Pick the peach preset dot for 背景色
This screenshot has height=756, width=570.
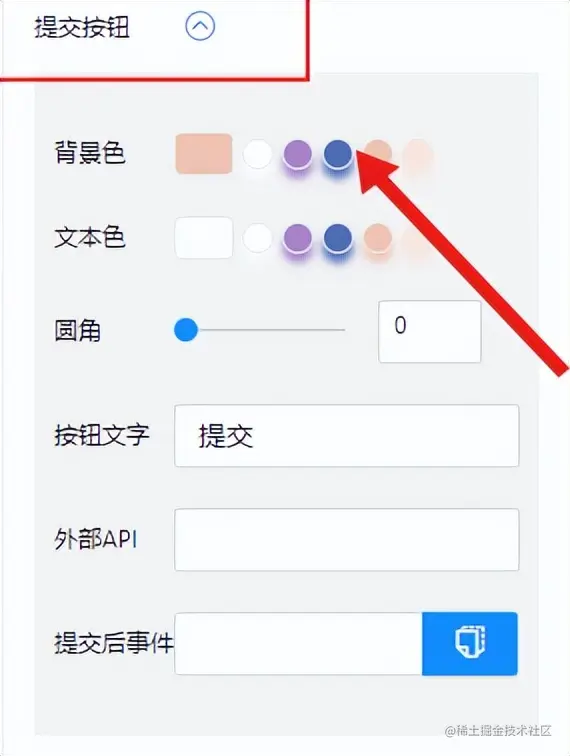pyautogui.click(x=378, y=154)
